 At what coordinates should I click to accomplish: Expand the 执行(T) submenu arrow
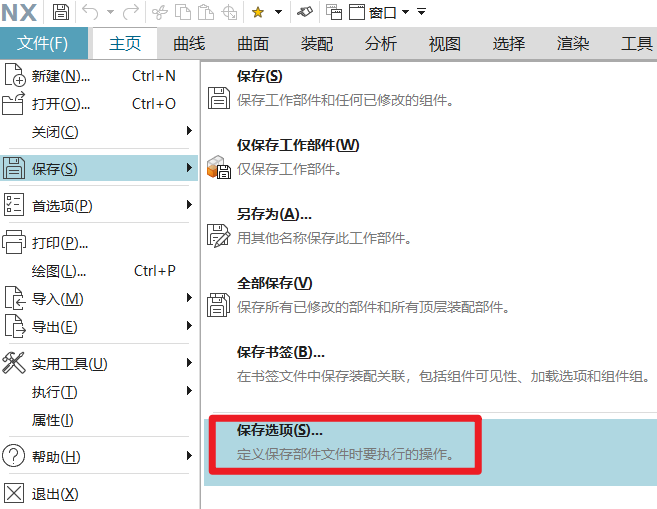189,391
